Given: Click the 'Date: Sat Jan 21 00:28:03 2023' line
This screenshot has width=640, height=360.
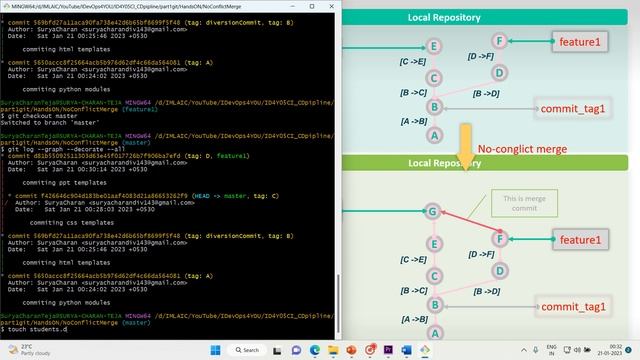Looking at the screenshot, I should coord(85,209).
